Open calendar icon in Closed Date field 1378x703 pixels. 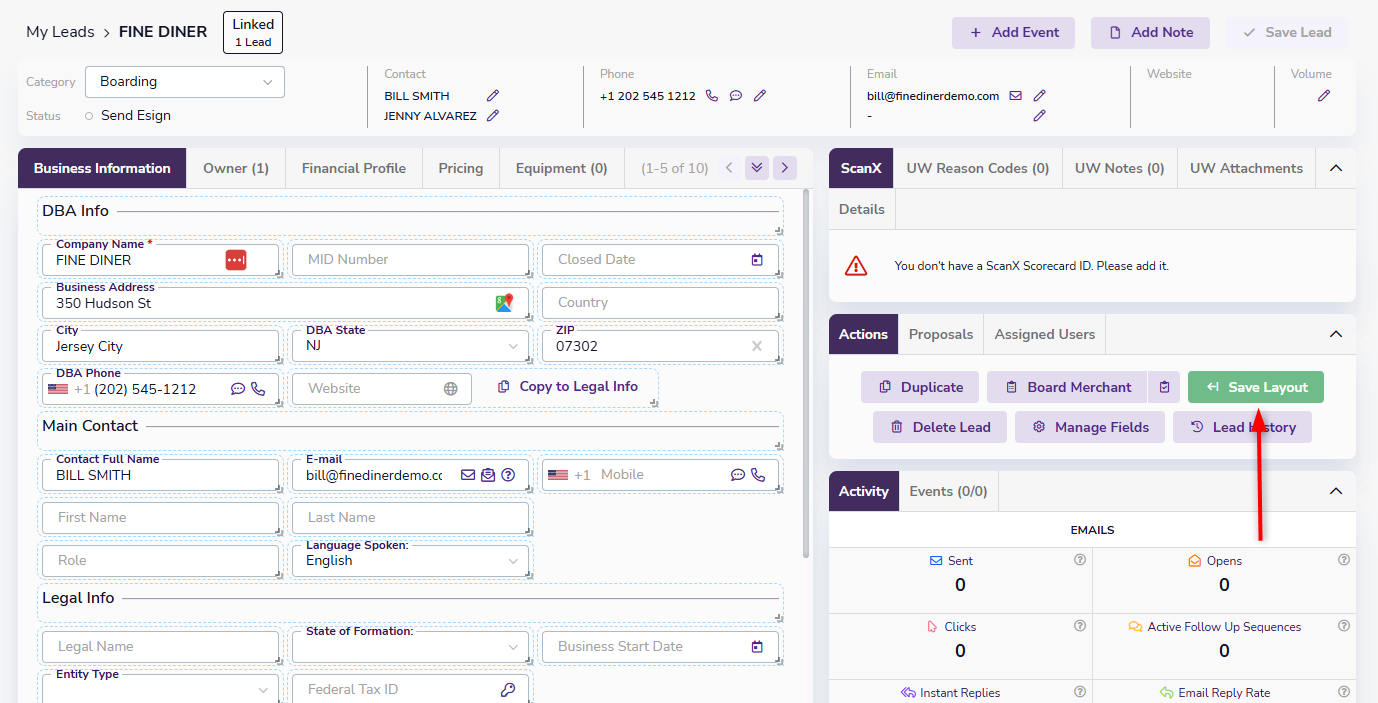tap(757, 259)
